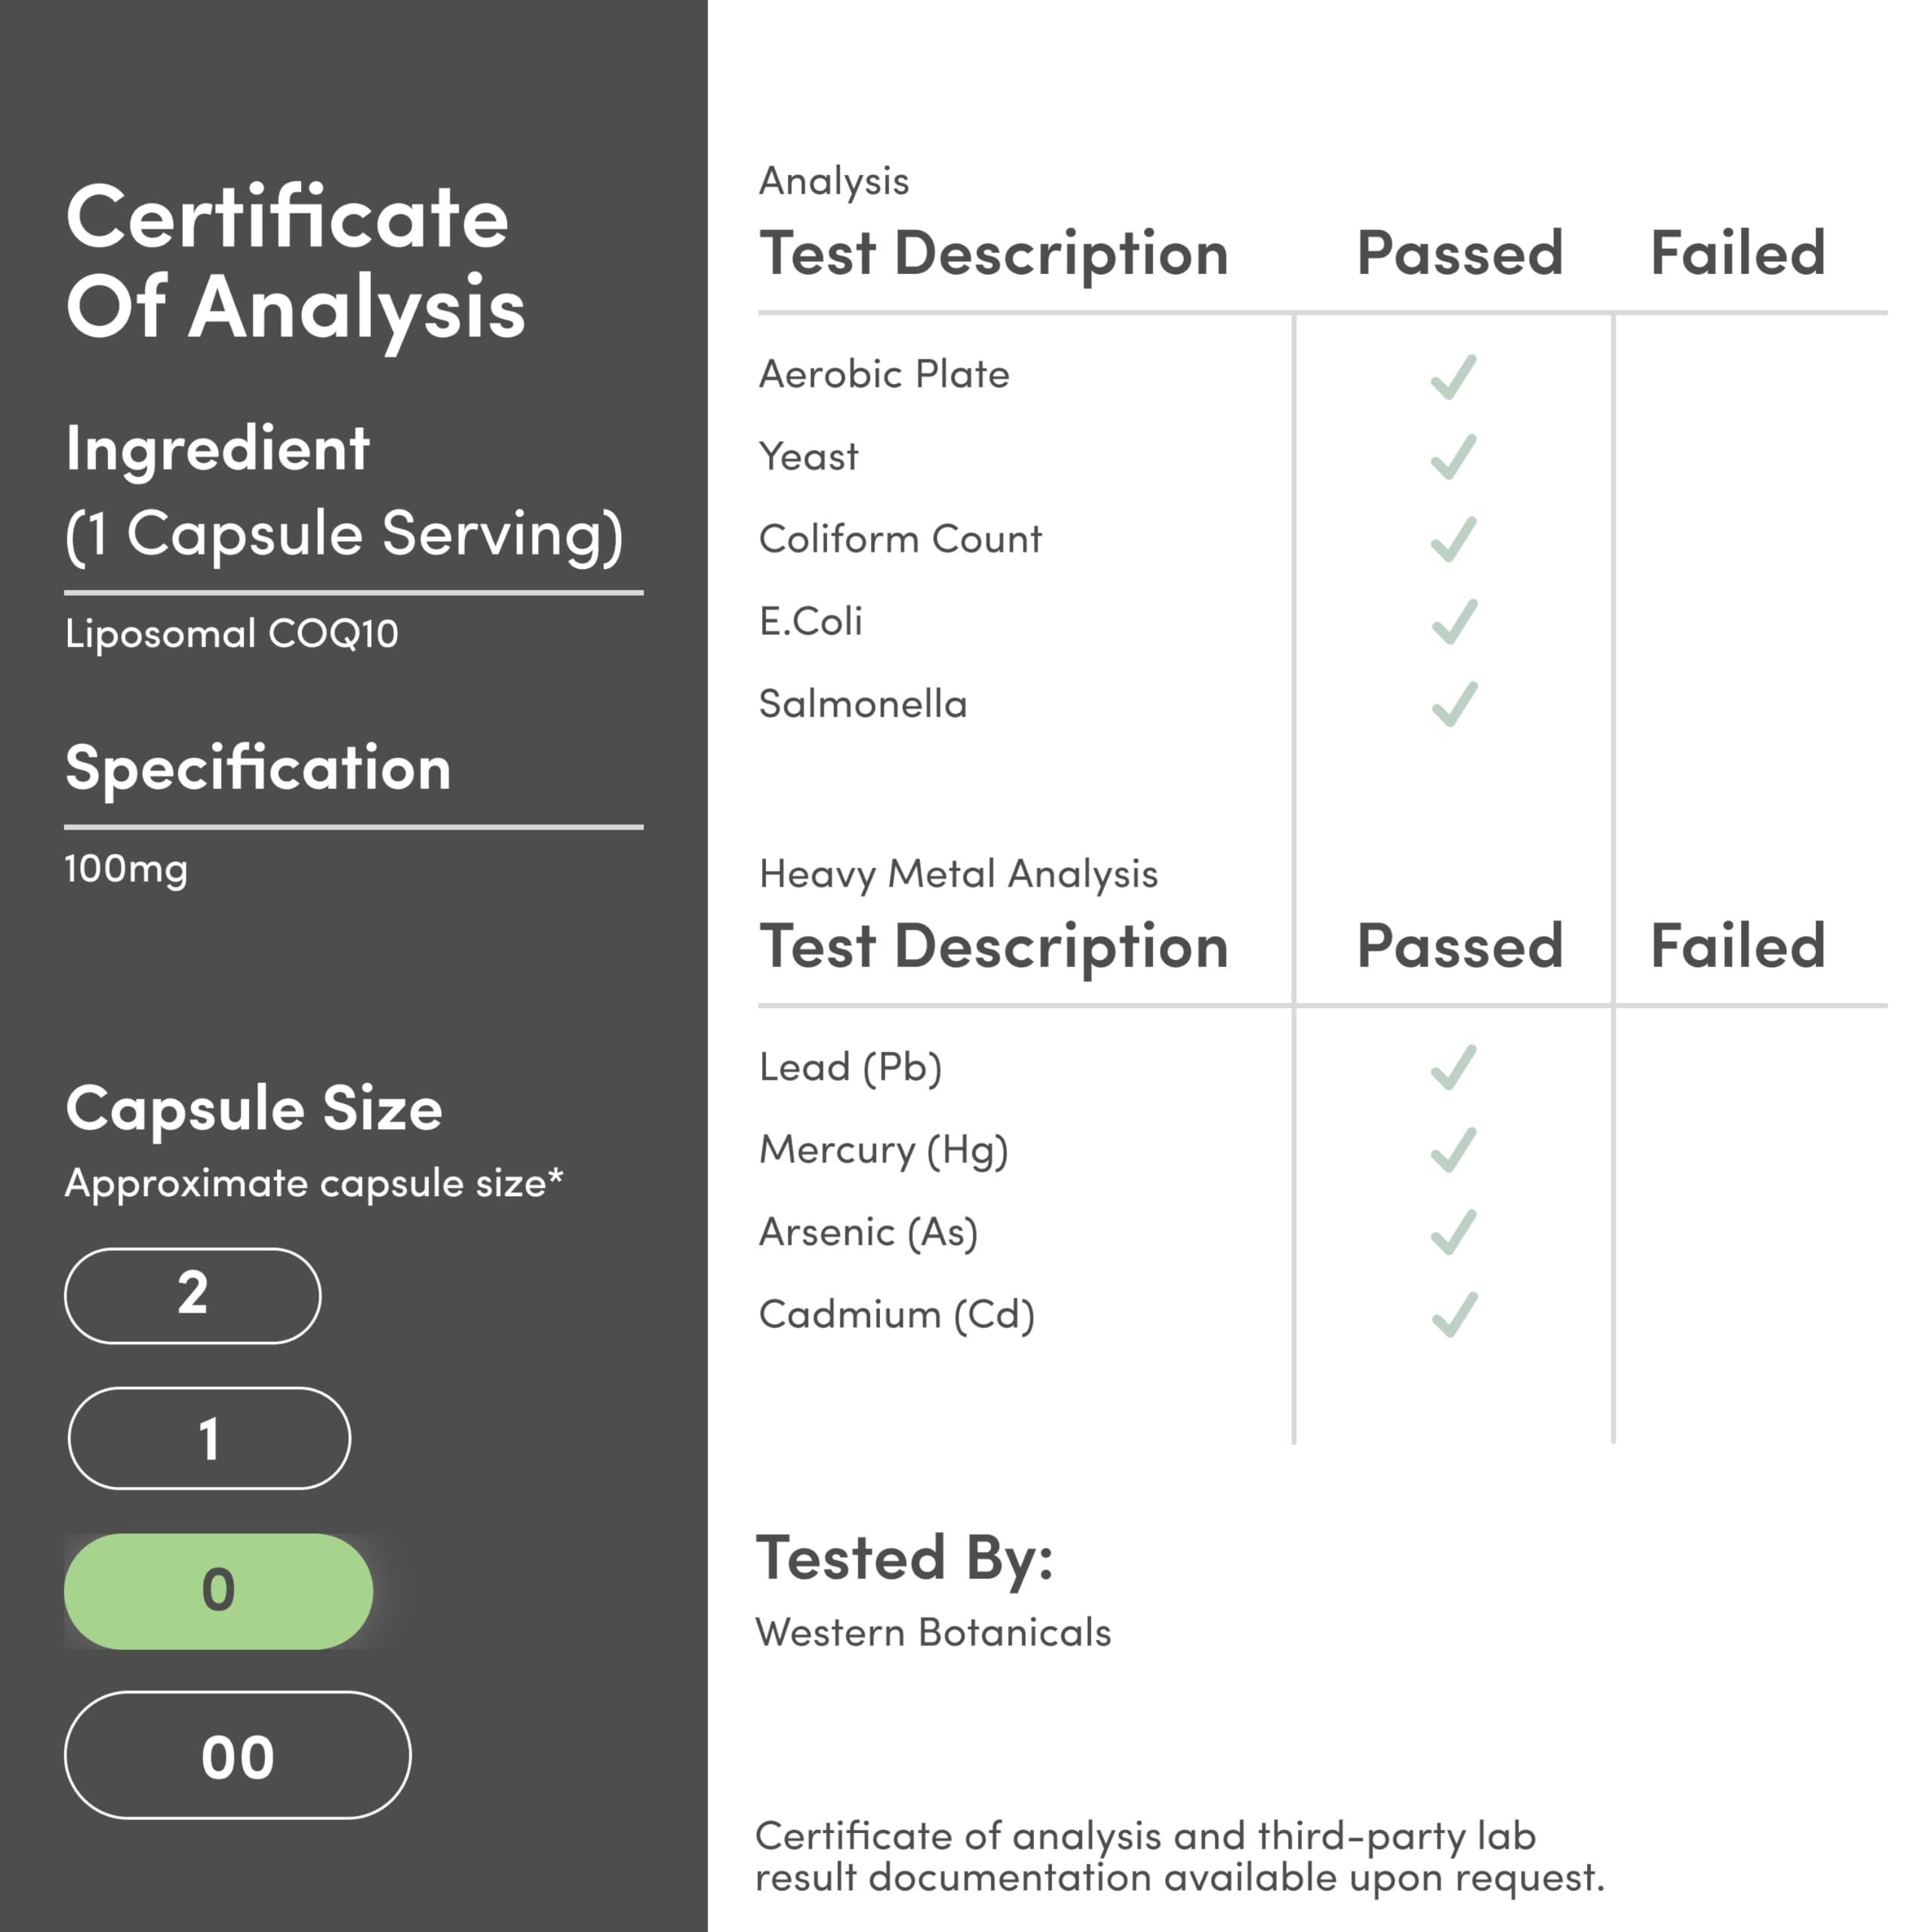
Task: Click Western Botanicals tester name
Action: (933, 1633)
